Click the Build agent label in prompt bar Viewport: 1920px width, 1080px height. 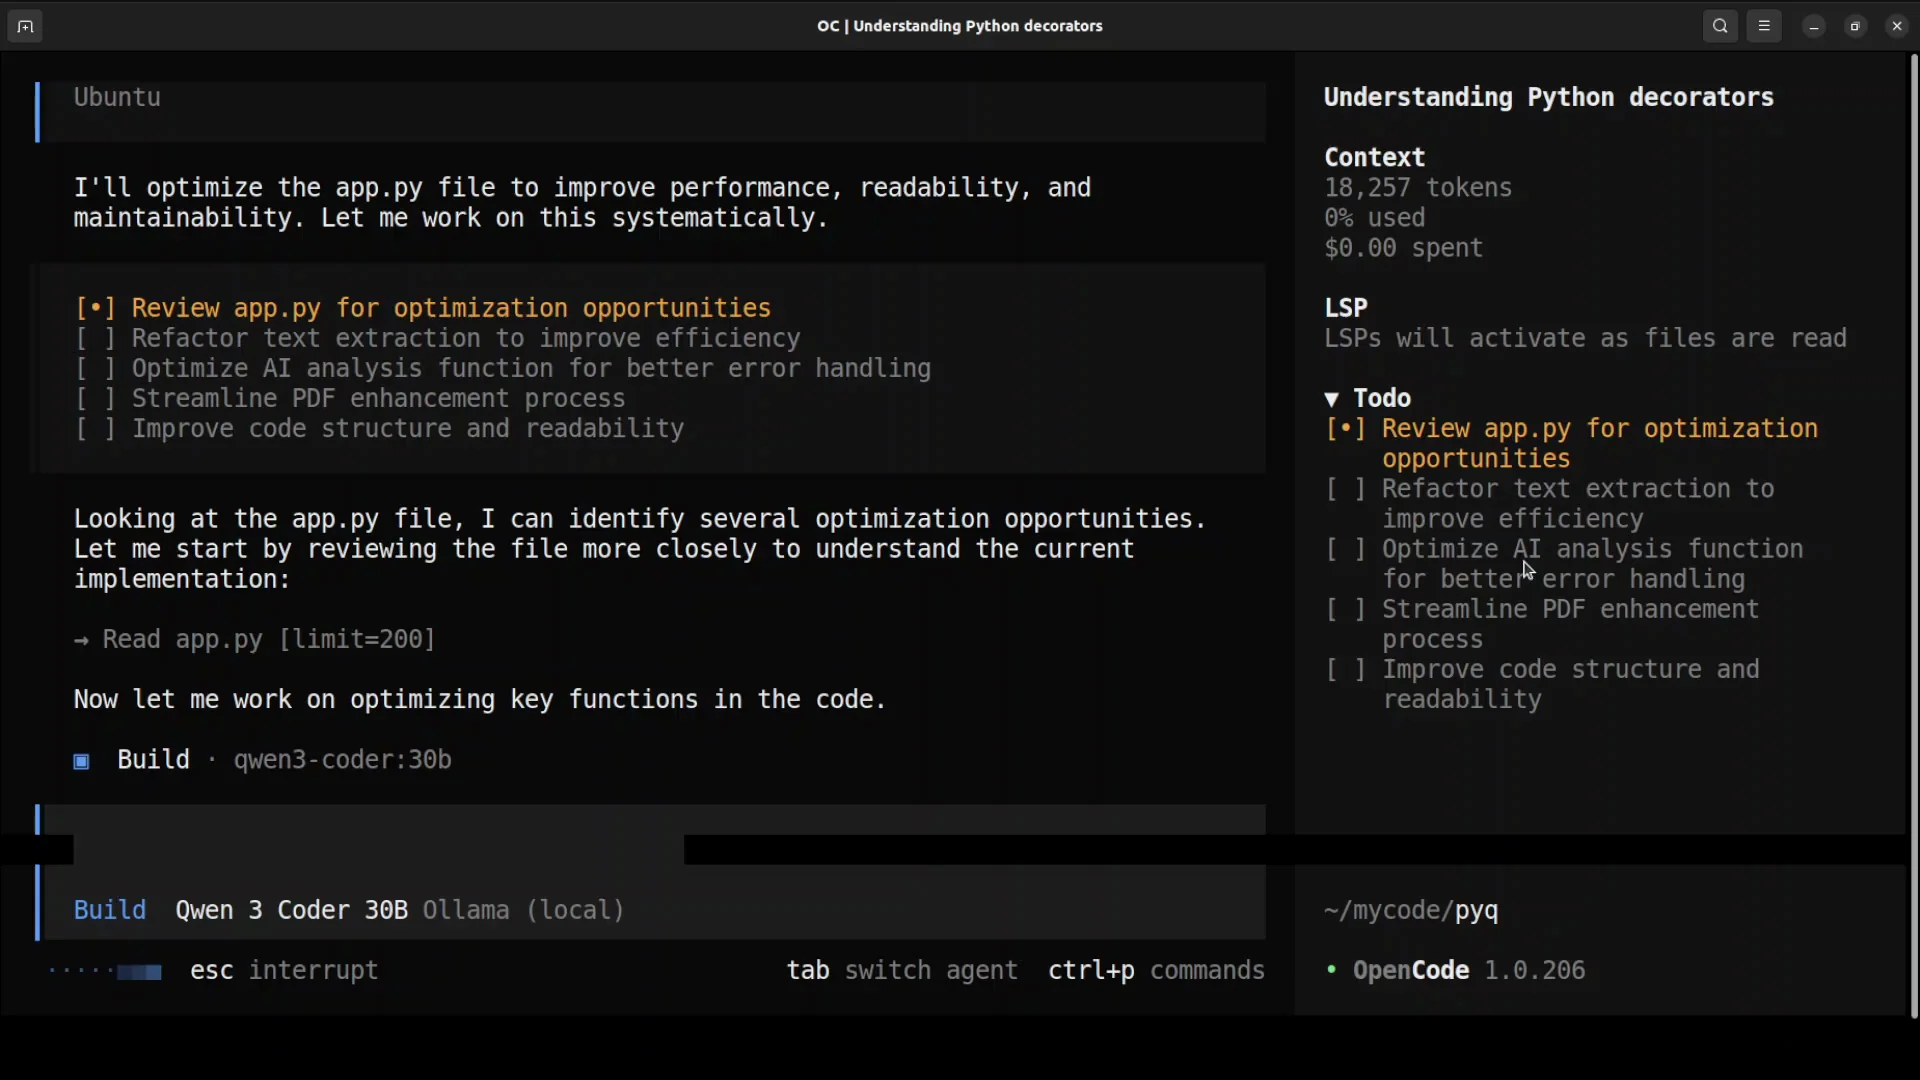(110, 910)
